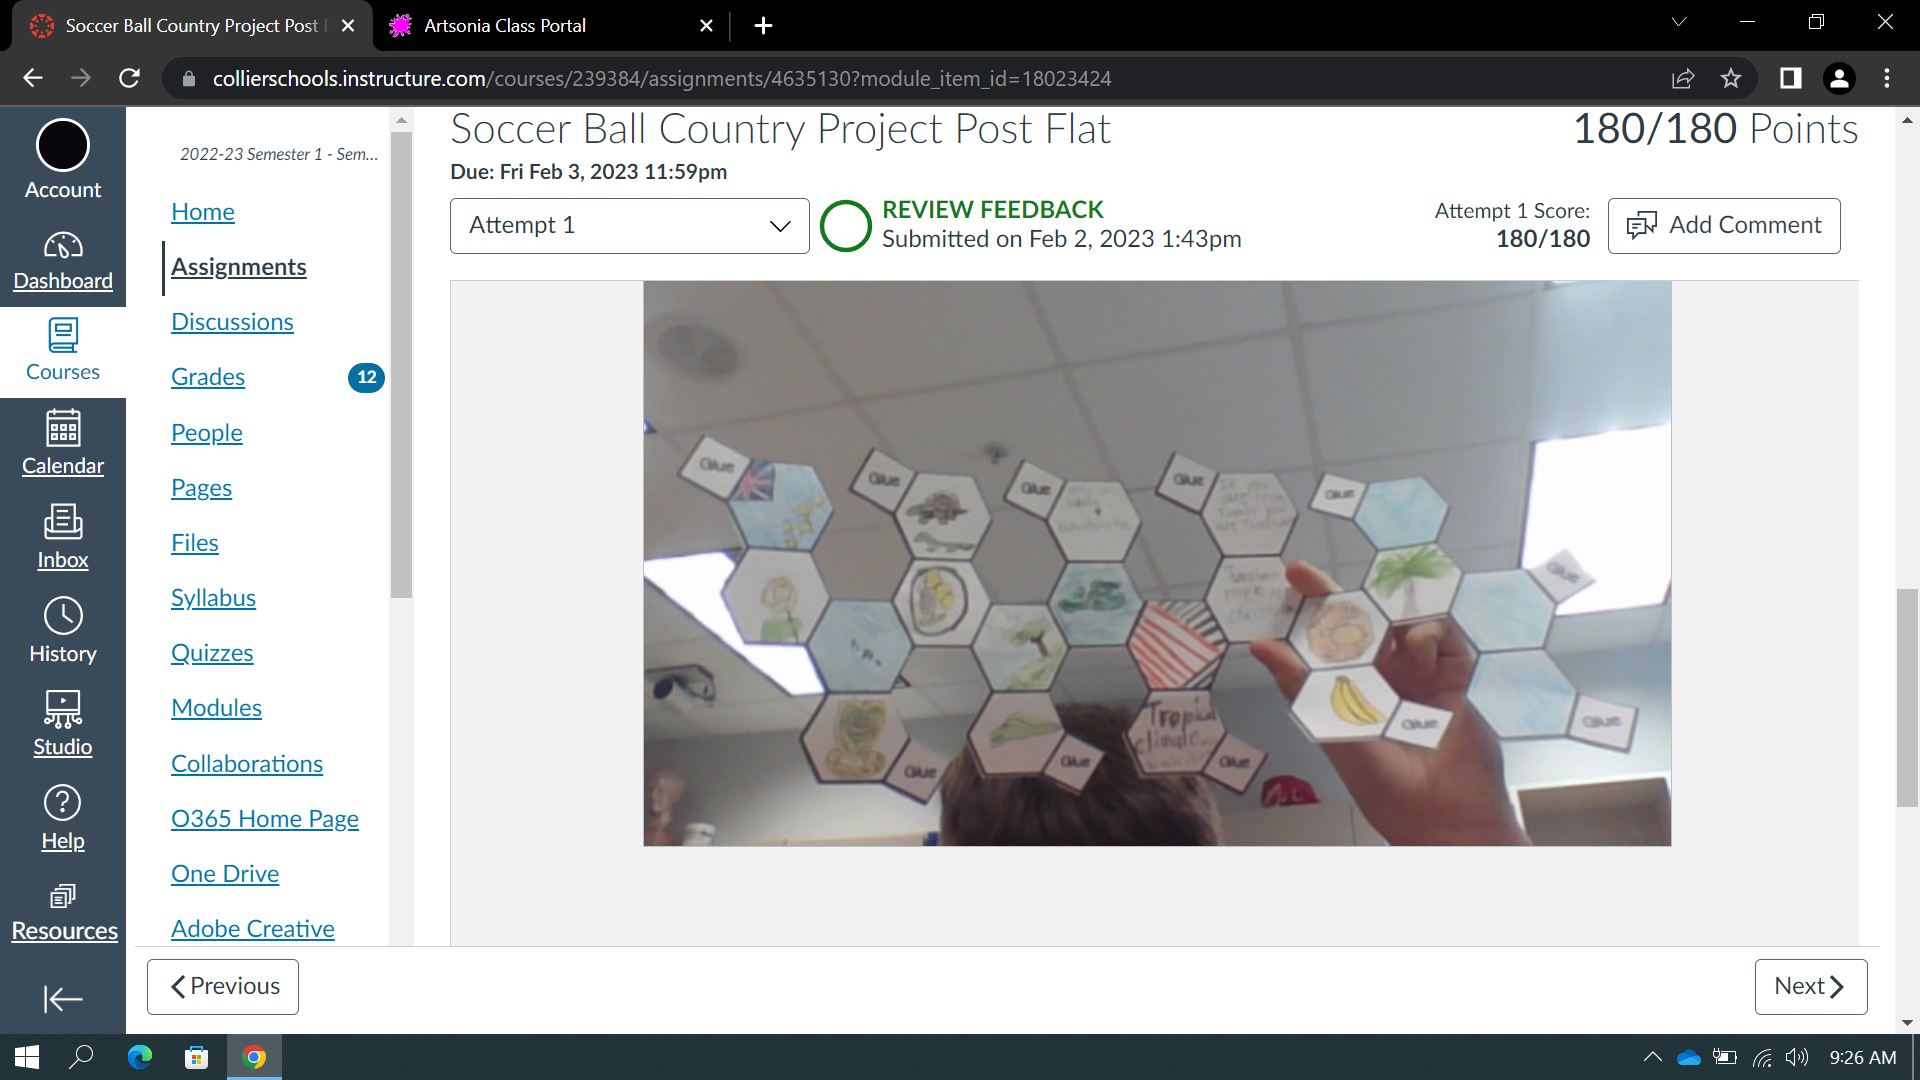The image size is (1920, 1080).
Task: Open the Resources icon in sidebar
Action: click(62, 896)
